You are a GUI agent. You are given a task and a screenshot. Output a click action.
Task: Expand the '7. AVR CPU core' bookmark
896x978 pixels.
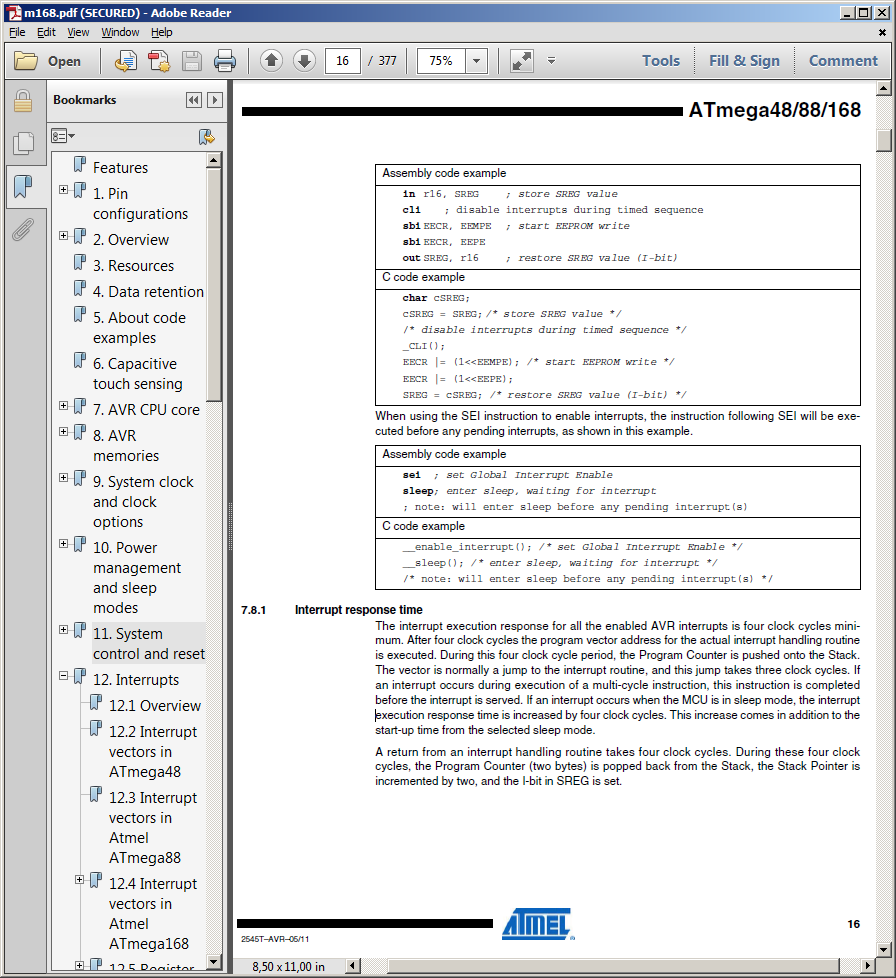pyautogui.click(x=64, y=405)
